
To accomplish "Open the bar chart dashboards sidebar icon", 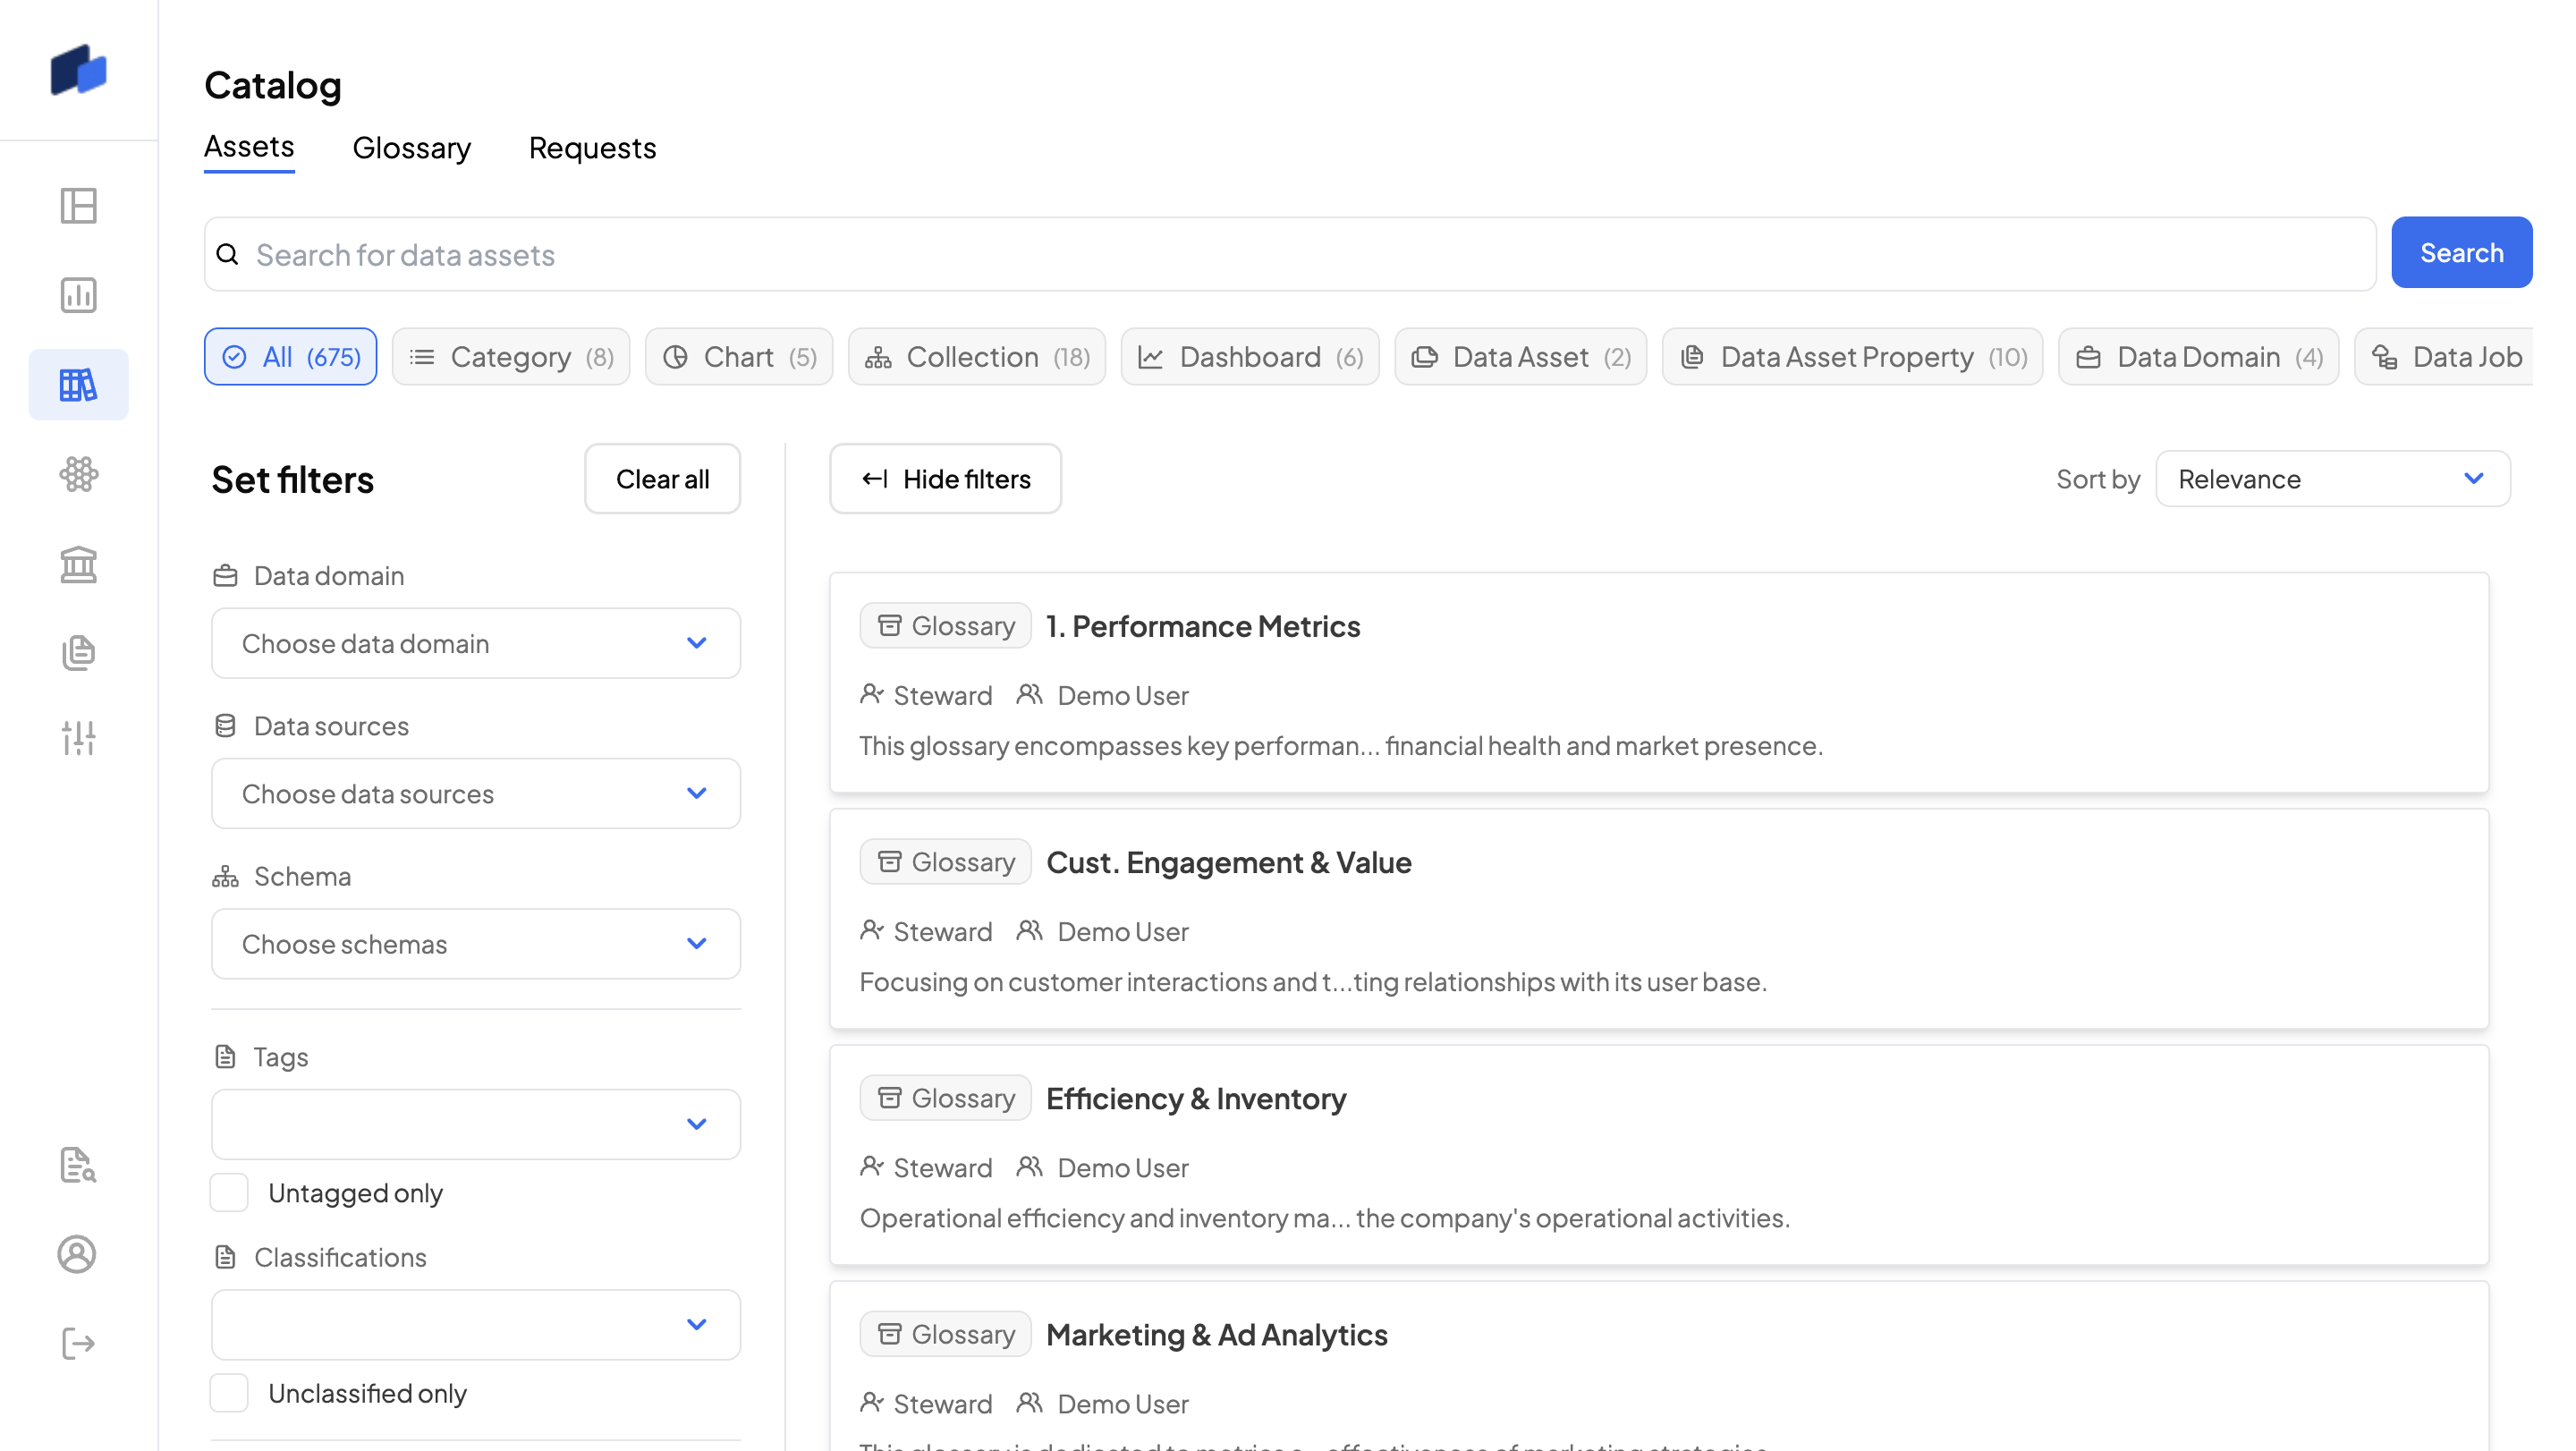I will pyautogui.click(x=78, y=295).
